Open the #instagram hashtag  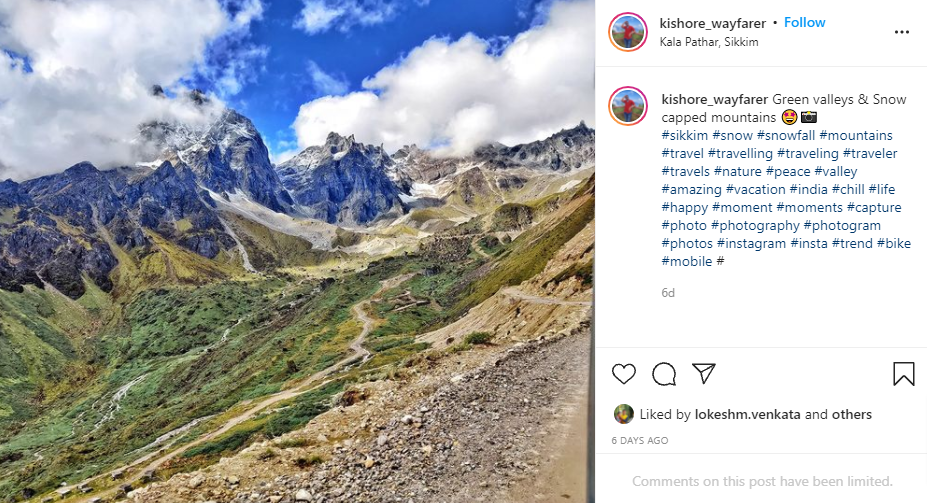coord(751,243)
